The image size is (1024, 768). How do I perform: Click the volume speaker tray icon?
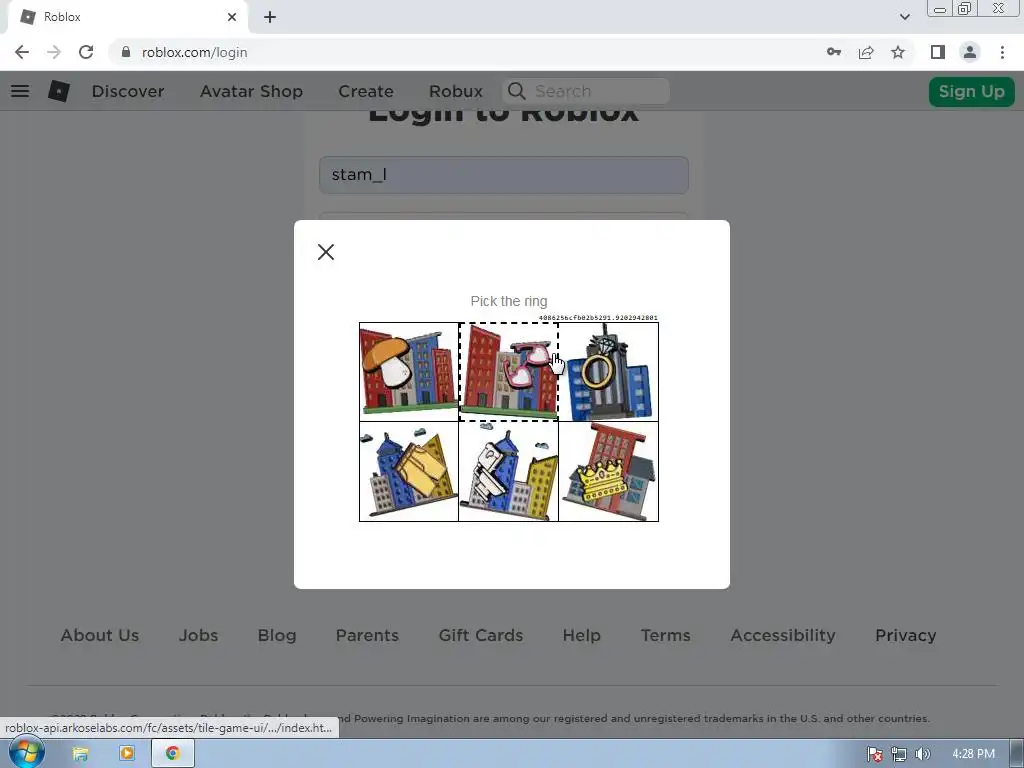[x=922, y=754]
